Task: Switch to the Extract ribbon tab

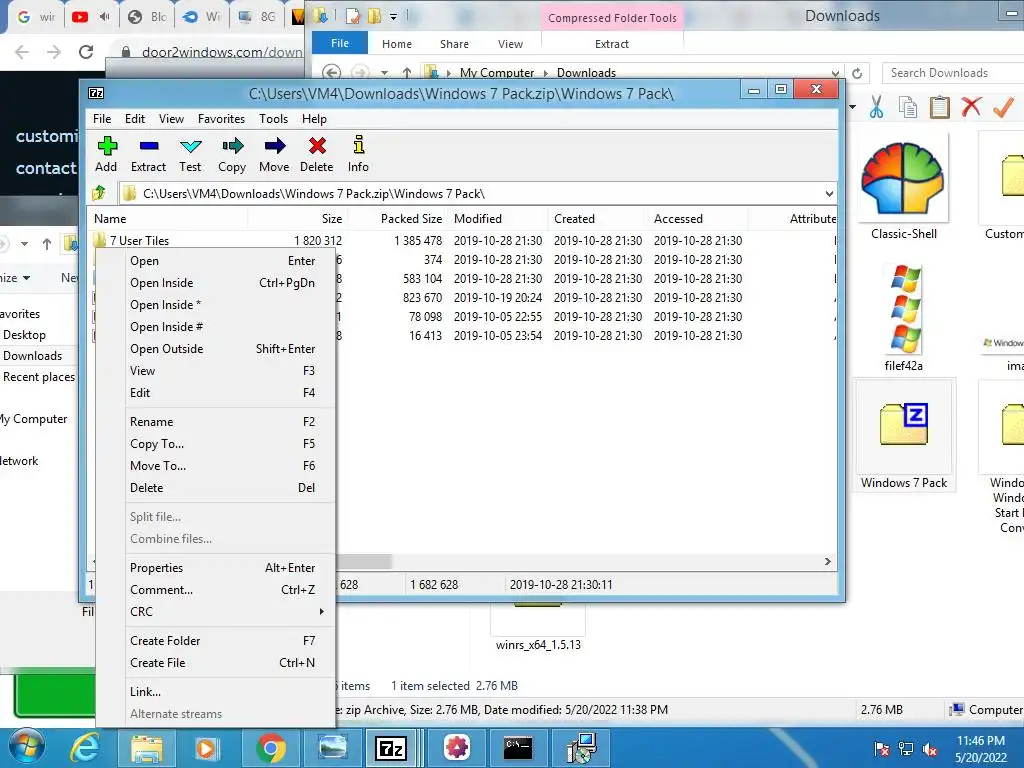Action: point(612,44)
